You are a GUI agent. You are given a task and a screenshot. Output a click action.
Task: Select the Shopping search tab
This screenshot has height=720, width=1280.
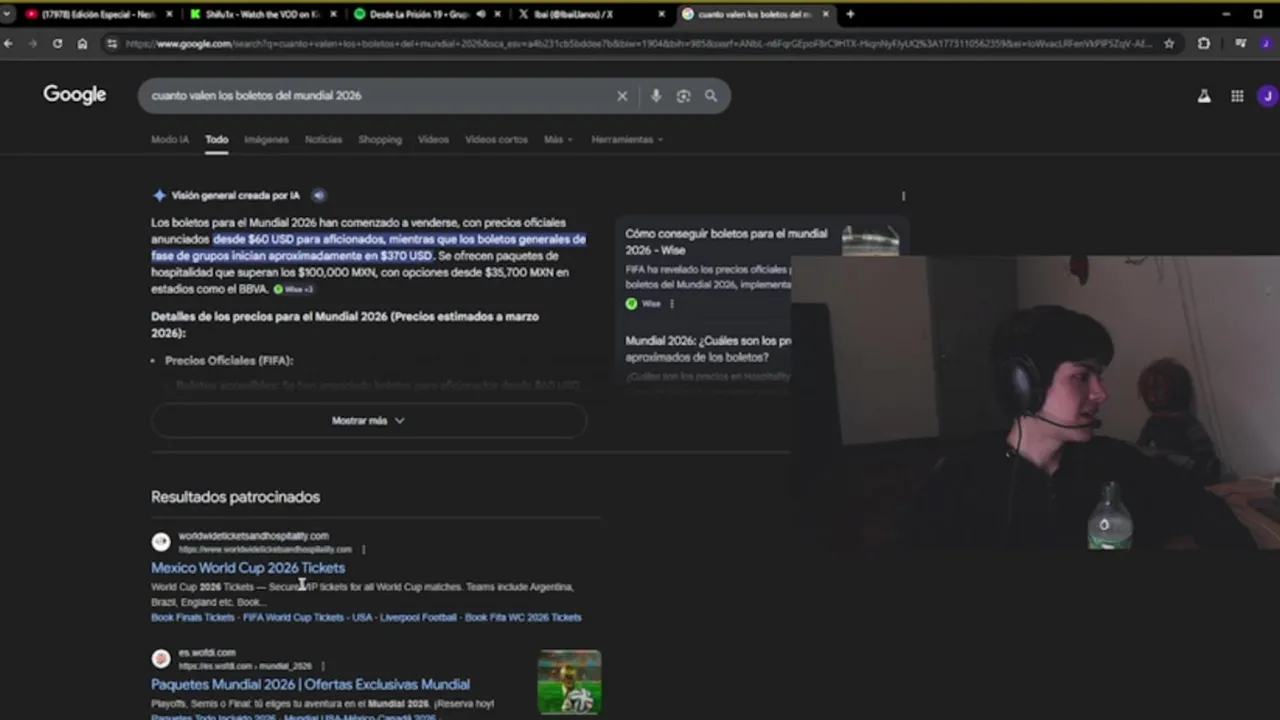(x=380, y=140)
